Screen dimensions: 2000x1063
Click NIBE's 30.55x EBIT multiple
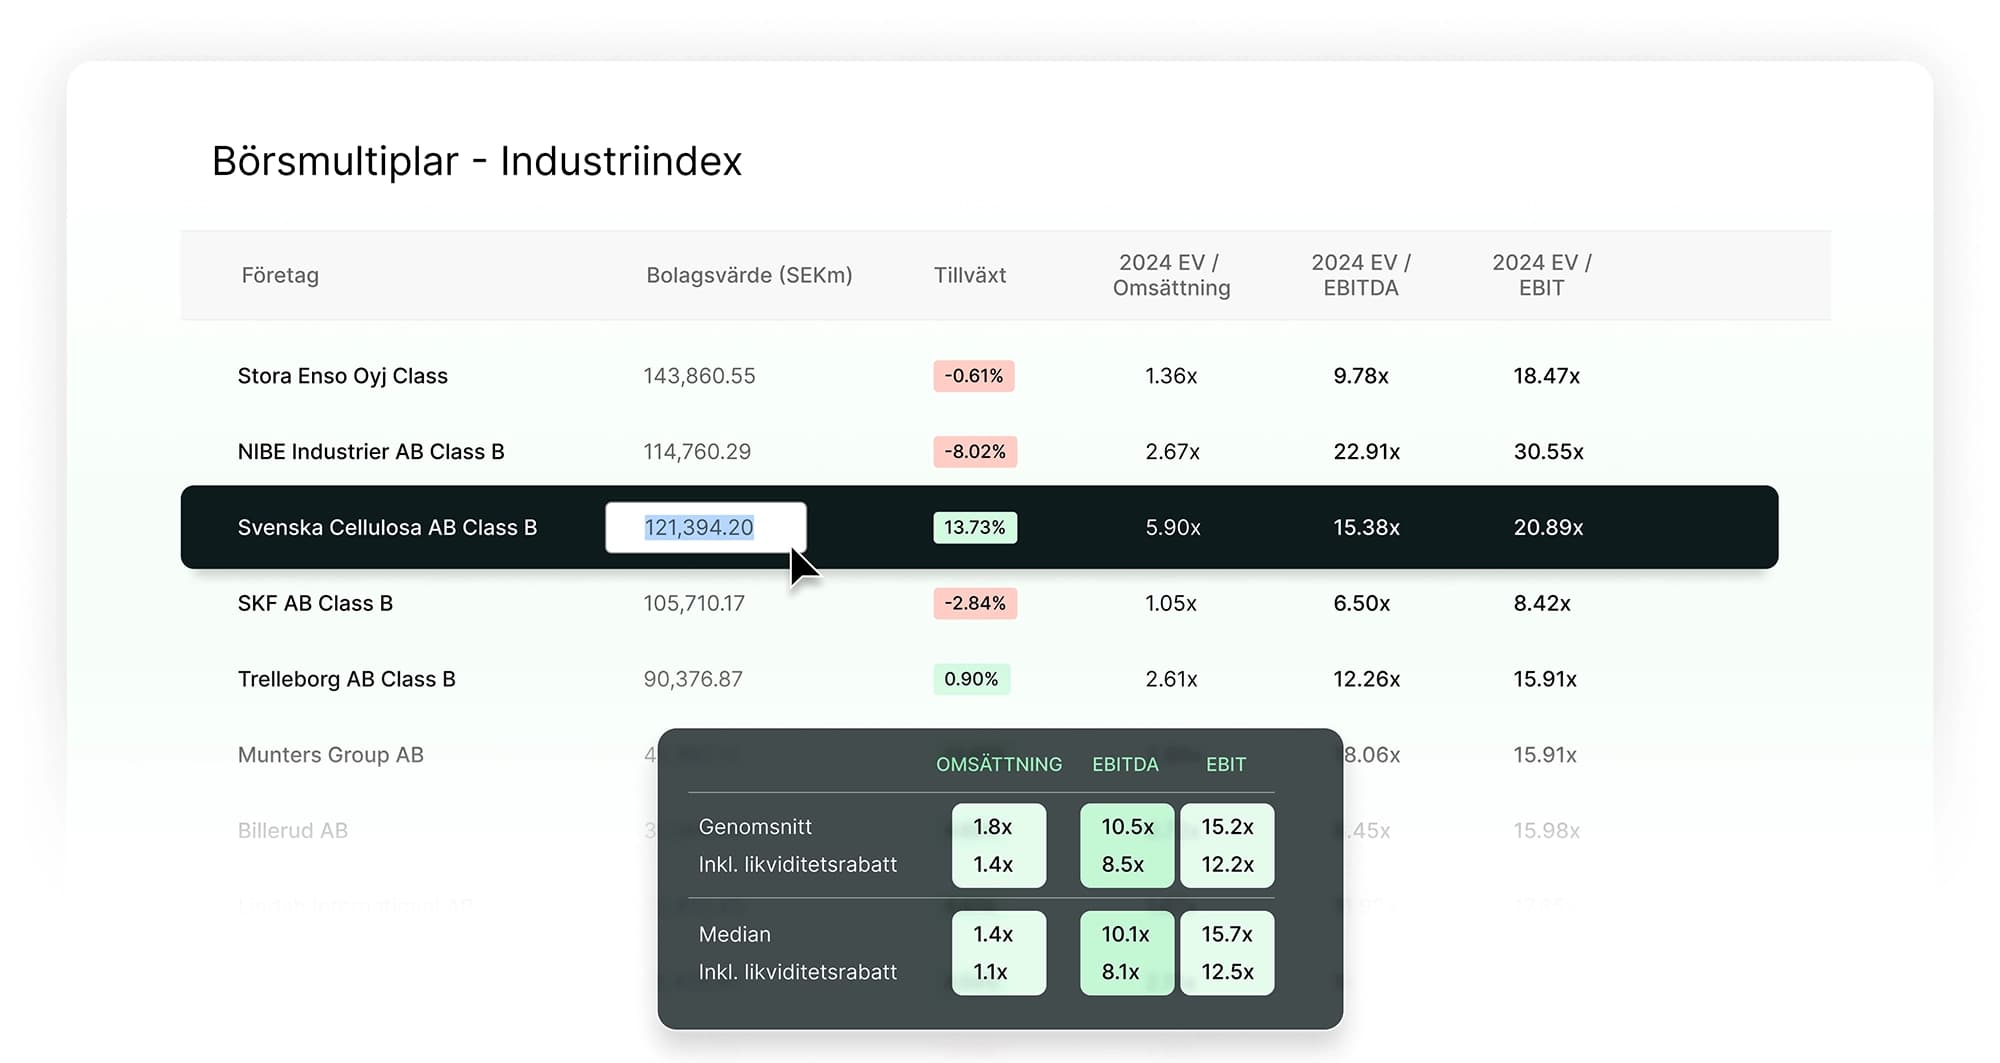tap(1549, 452)
